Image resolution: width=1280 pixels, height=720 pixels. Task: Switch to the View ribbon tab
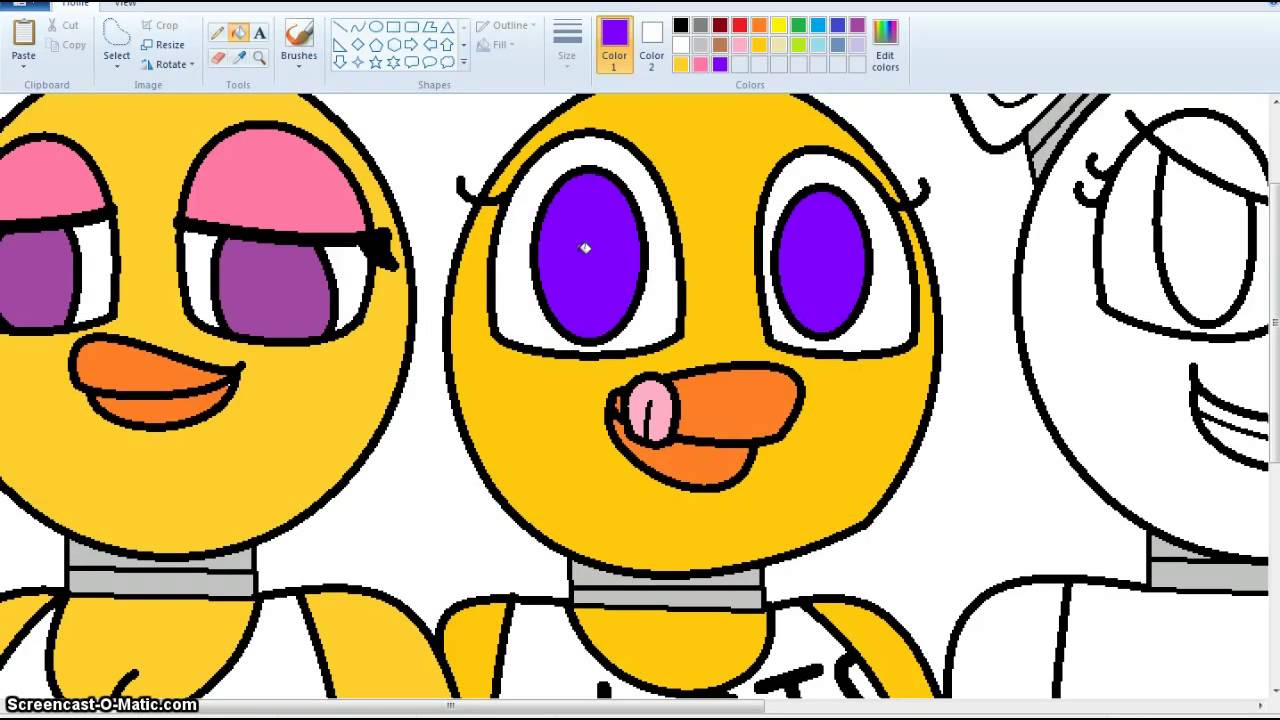[x=125, y=4]
